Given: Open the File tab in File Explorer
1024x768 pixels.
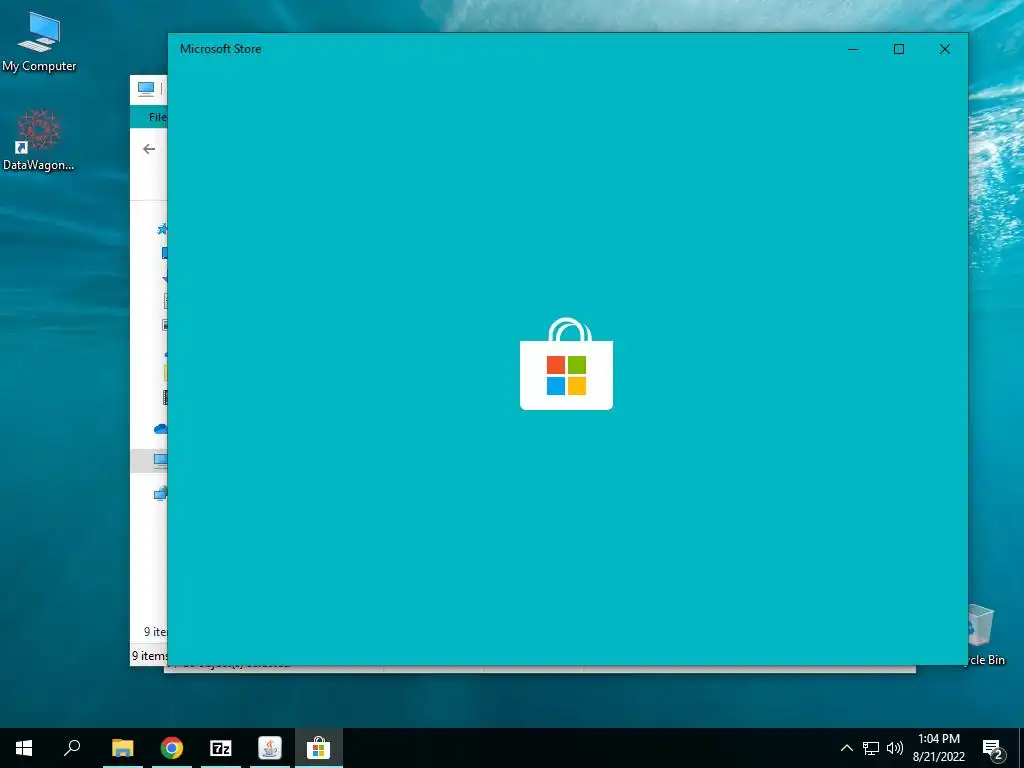Looking at the screenshot, I should (157, 117).
